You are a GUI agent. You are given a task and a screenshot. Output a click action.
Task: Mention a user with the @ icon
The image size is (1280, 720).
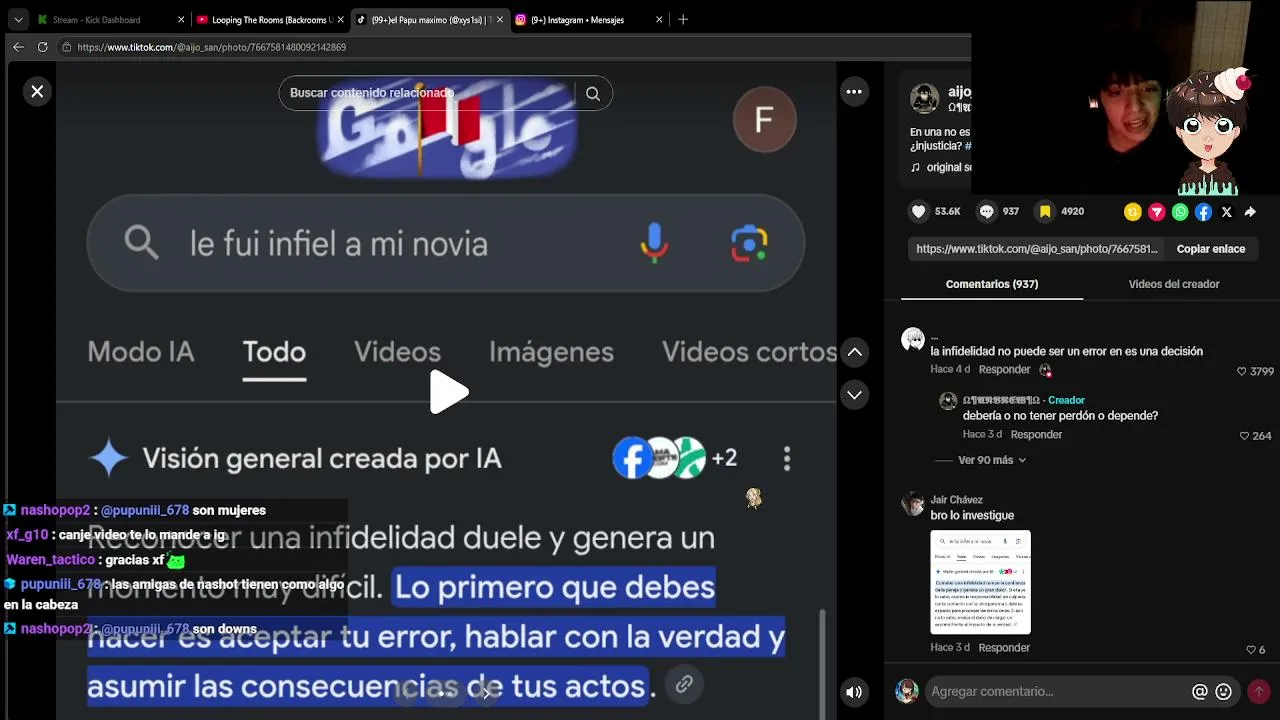[x=1200, y=692]
